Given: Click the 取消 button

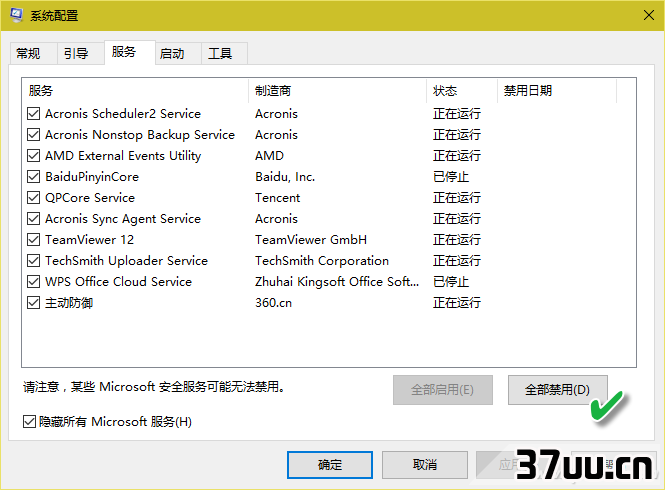Looking at the screenshot, I should click(x=425, y=465).
